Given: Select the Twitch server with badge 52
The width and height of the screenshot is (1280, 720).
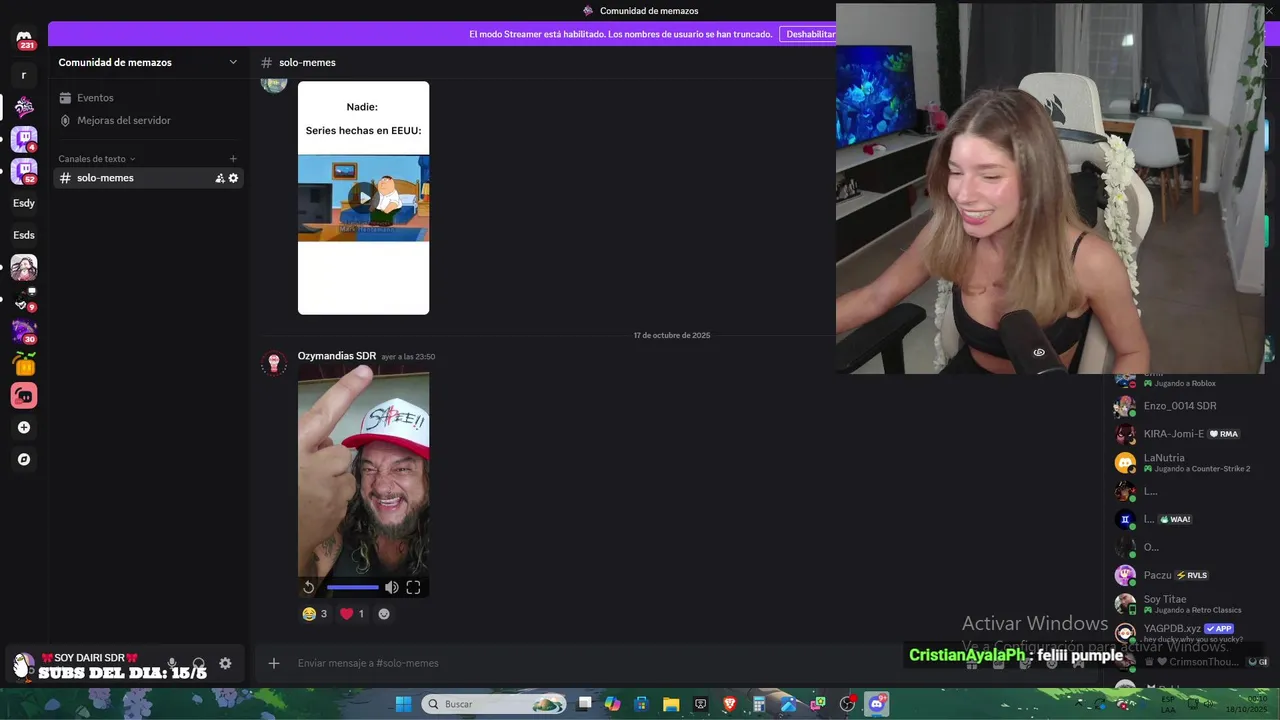Looking at the screenshot, I should click(24, 171).
